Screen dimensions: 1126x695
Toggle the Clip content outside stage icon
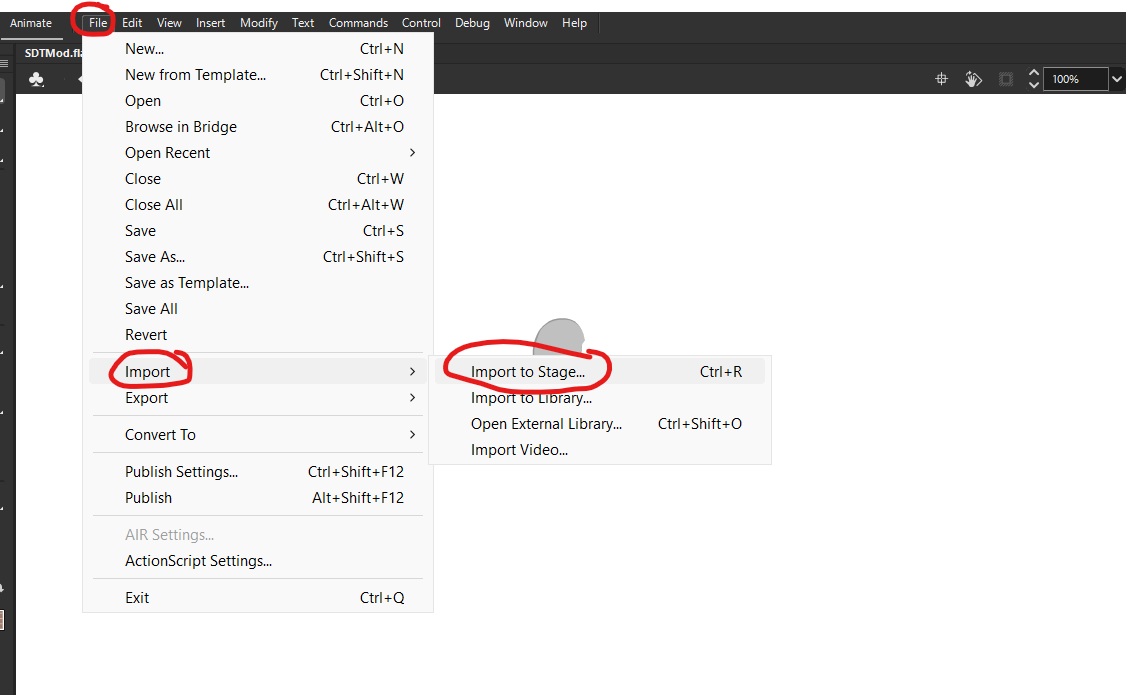coord(1006,79)
